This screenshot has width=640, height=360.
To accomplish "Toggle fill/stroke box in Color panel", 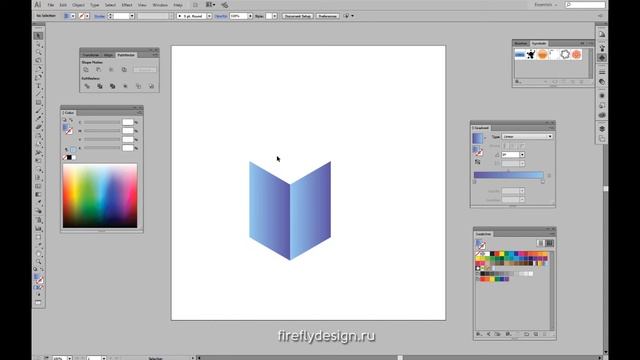I will tap(67, 129).
